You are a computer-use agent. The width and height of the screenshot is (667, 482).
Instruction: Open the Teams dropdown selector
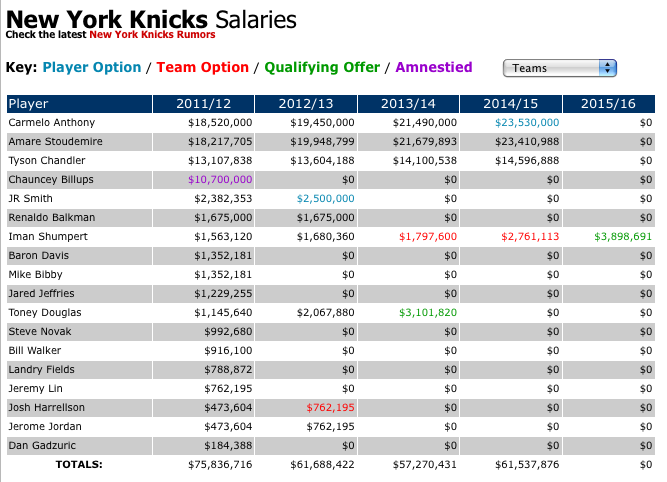[559, 68]
